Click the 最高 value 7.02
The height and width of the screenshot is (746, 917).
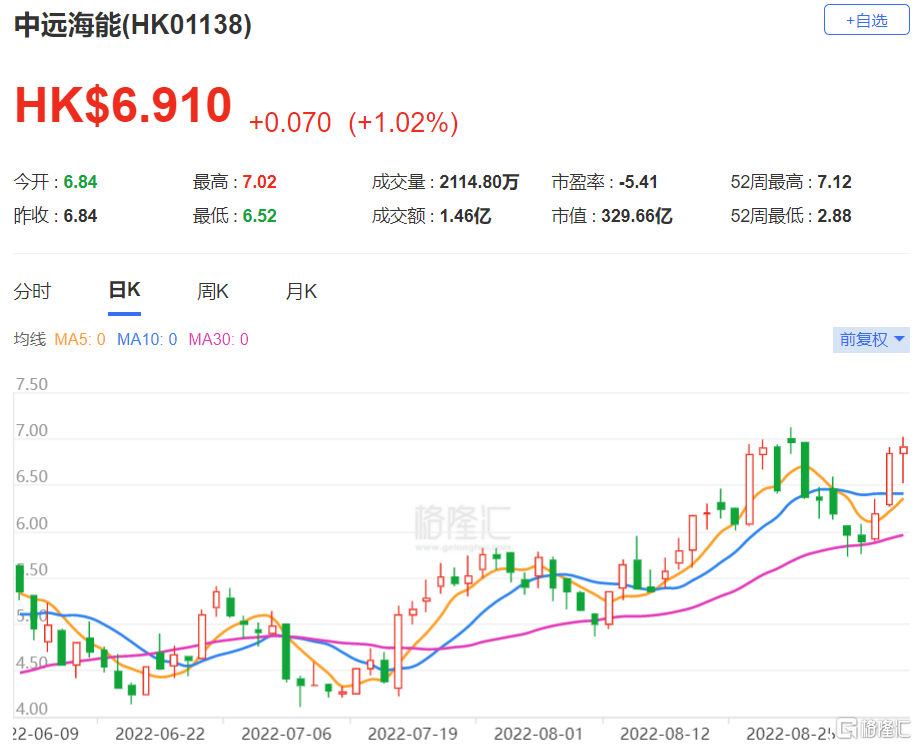point(259,182)
